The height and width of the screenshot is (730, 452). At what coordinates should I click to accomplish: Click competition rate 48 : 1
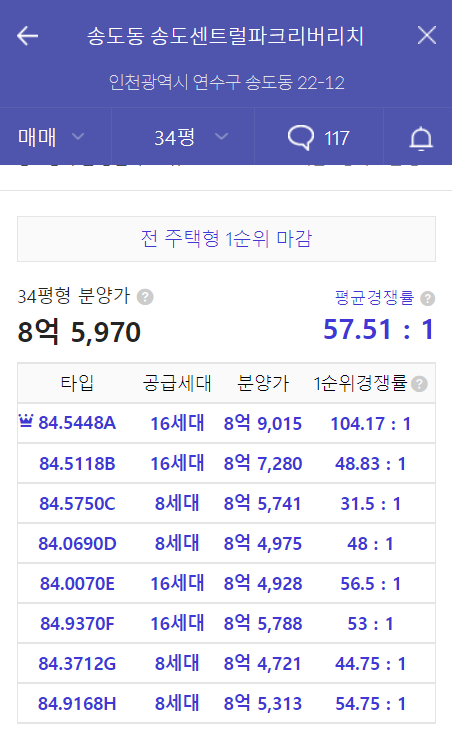coord(371,544)
